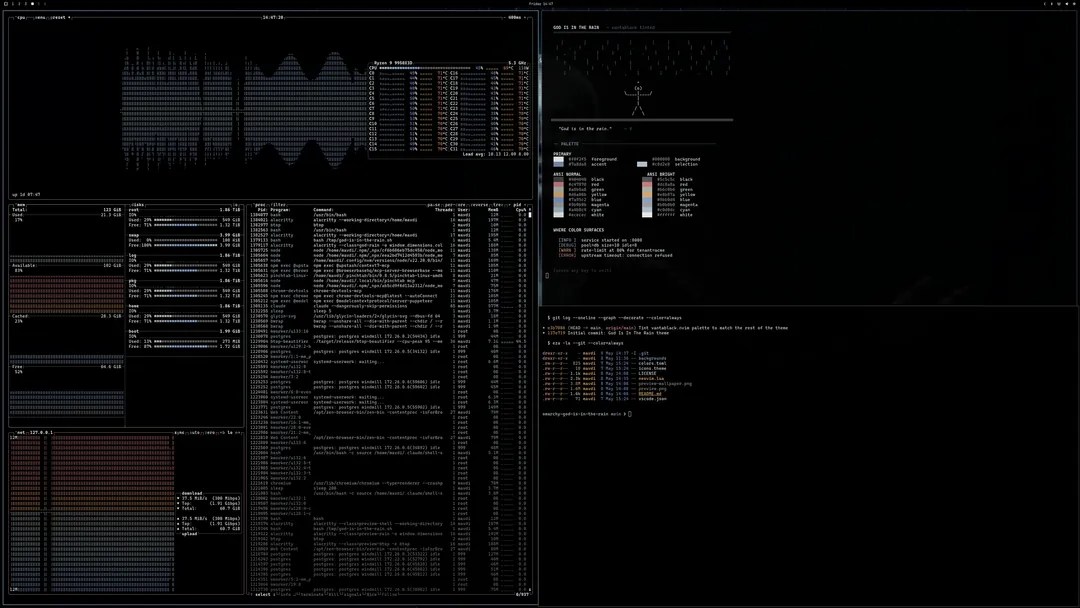Image resolution: width=1080 pixels, height=608 pixels.
Task: Toggle pause in process list header
Action: [434, 205]
